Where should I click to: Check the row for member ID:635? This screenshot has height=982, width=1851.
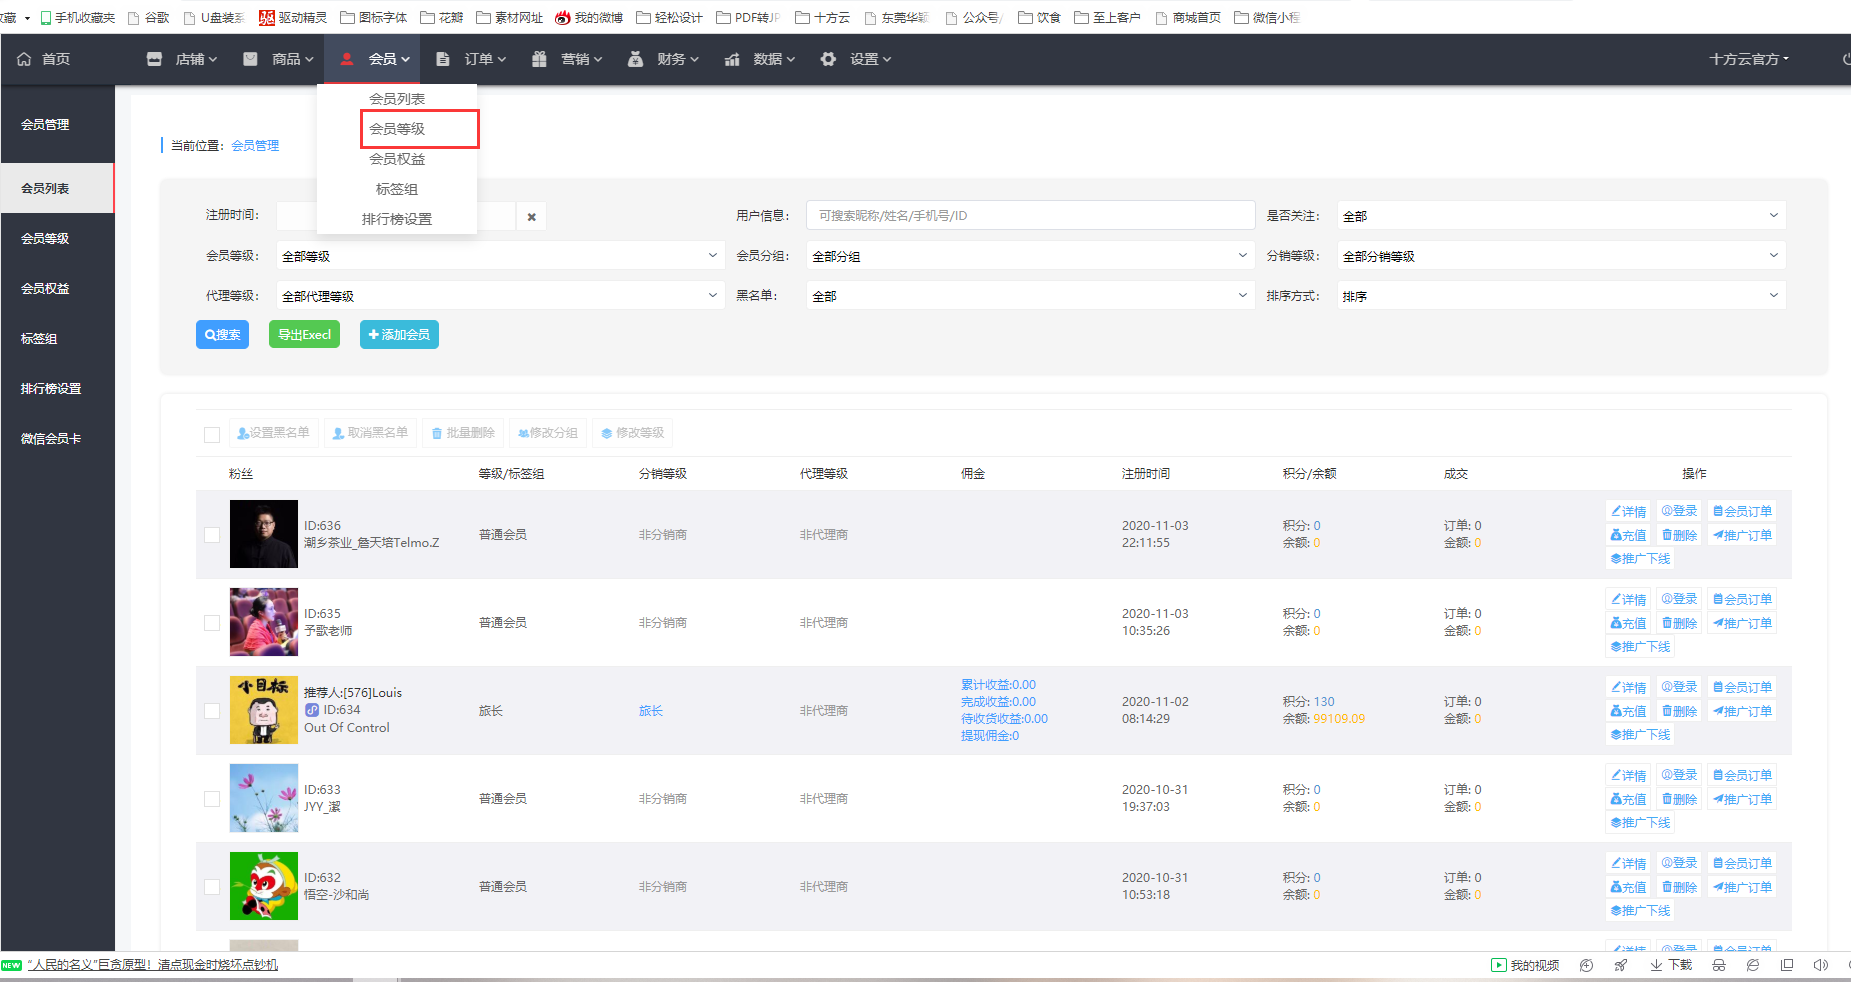pos(212,623)
